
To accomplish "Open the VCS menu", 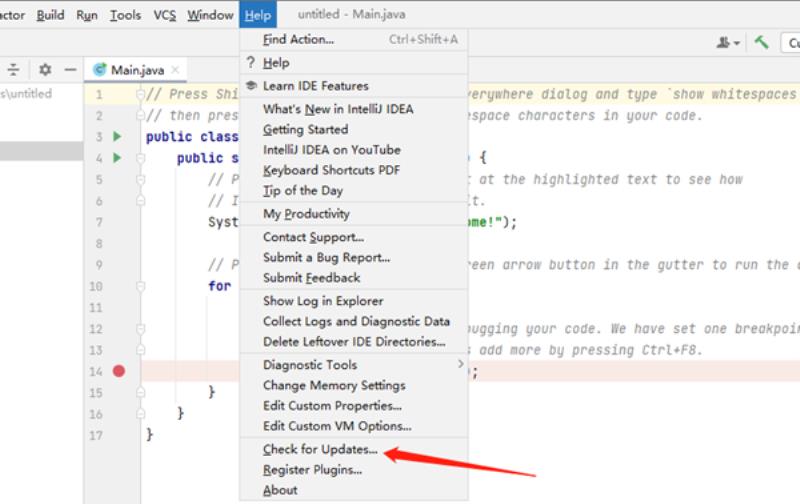I will pos(165,15).
